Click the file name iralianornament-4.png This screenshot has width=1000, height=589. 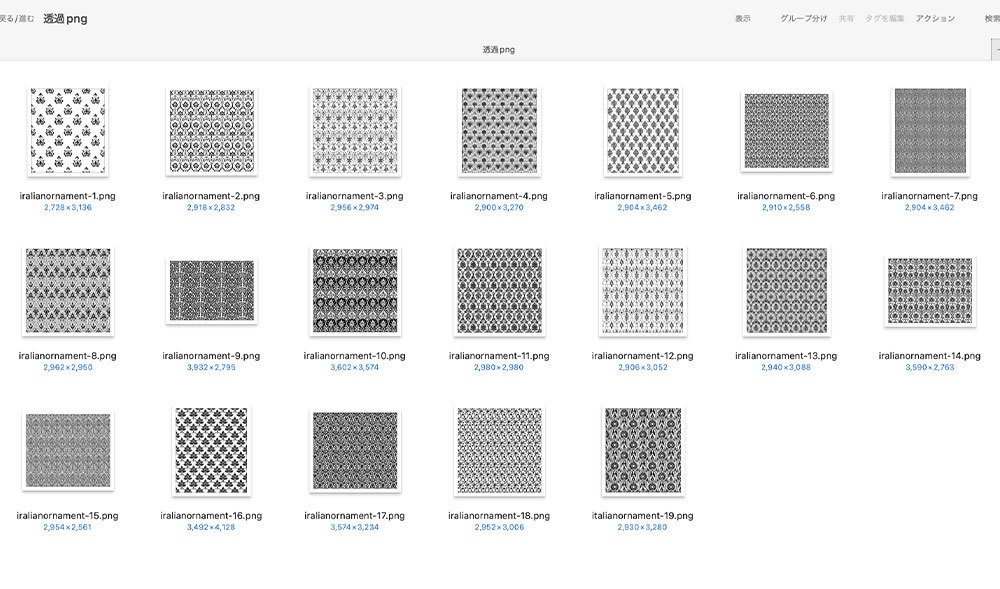(499, 196)
